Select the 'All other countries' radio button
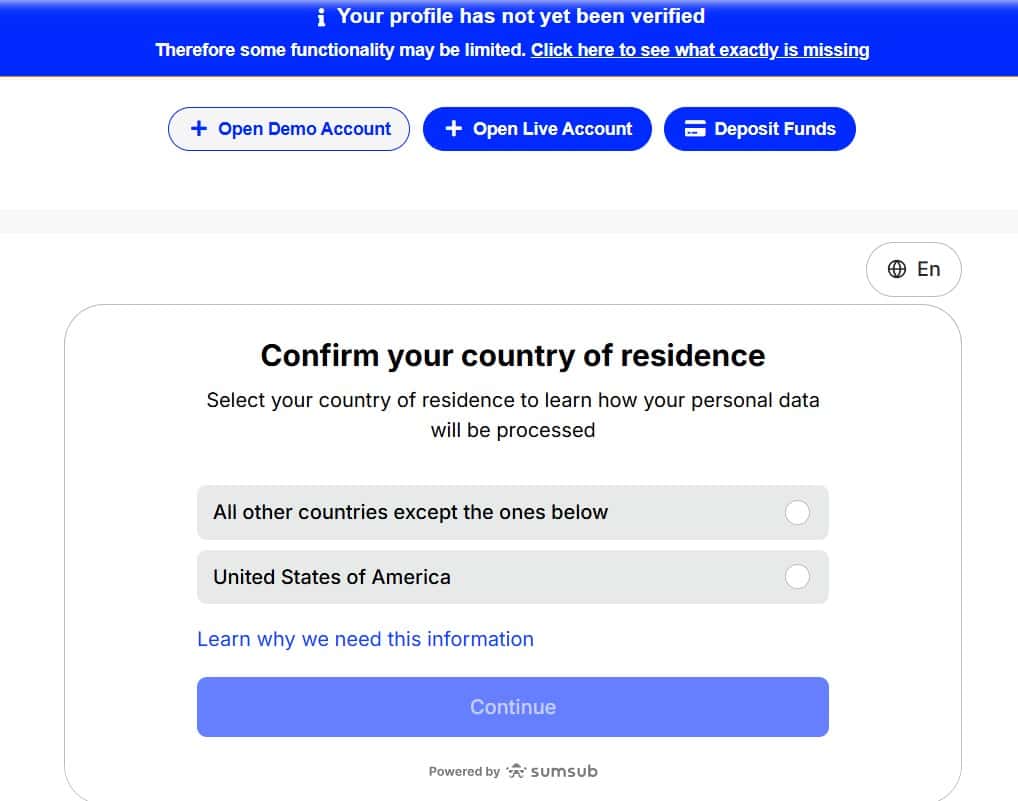 [797, 513]
